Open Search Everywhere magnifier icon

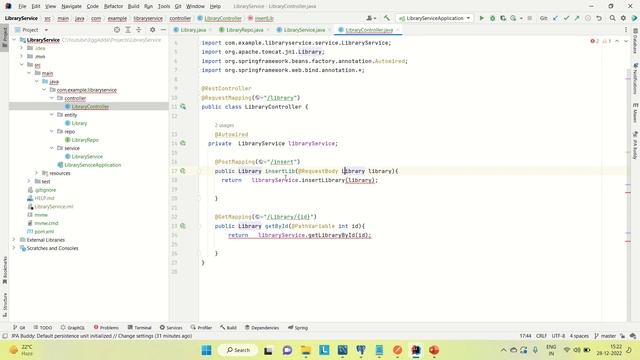pyautogui.click(x=612, y=18)
